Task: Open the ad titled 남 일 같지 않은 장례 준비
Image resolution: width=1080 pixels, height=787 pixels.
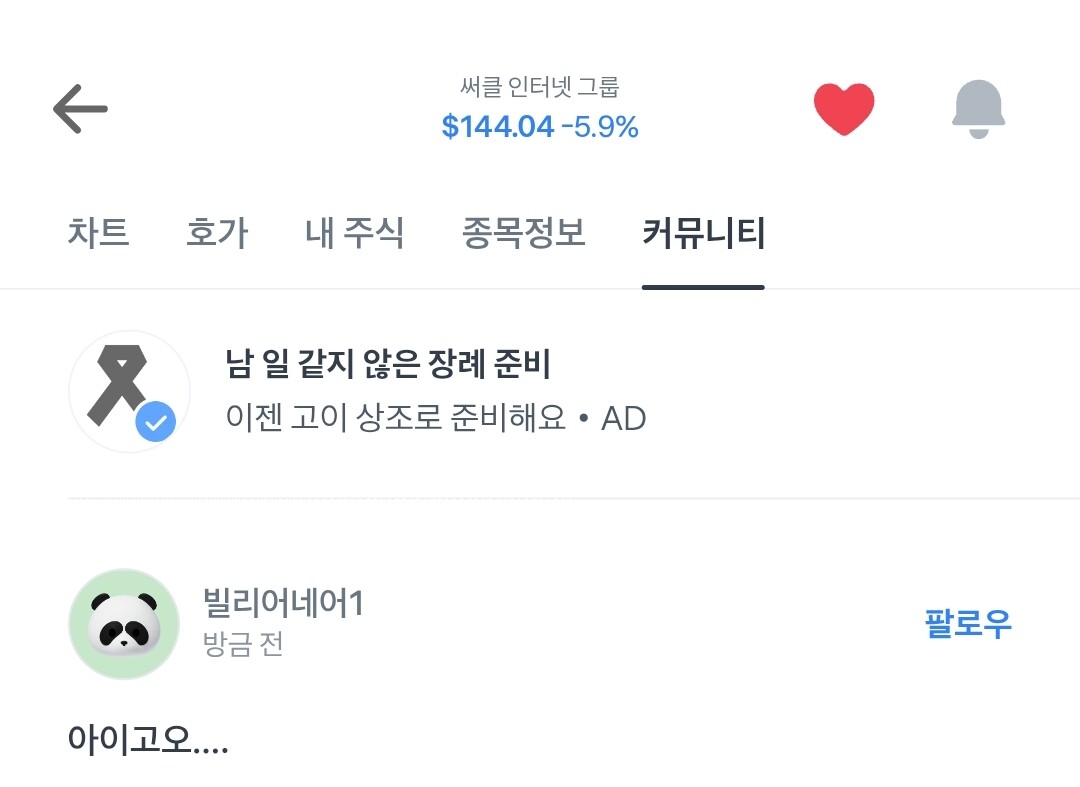Action: pos(388,365)
